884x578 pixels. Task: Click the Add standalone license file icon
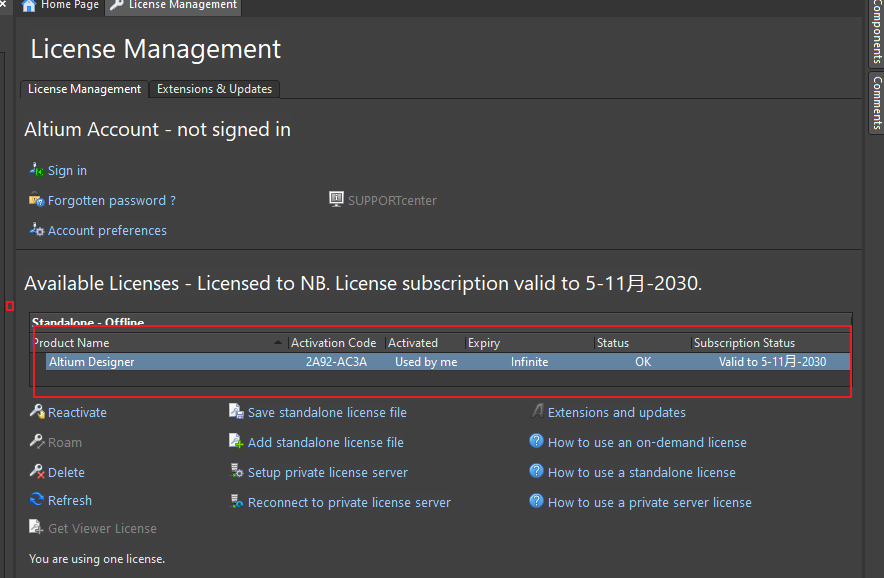click(x=236, y=441)
